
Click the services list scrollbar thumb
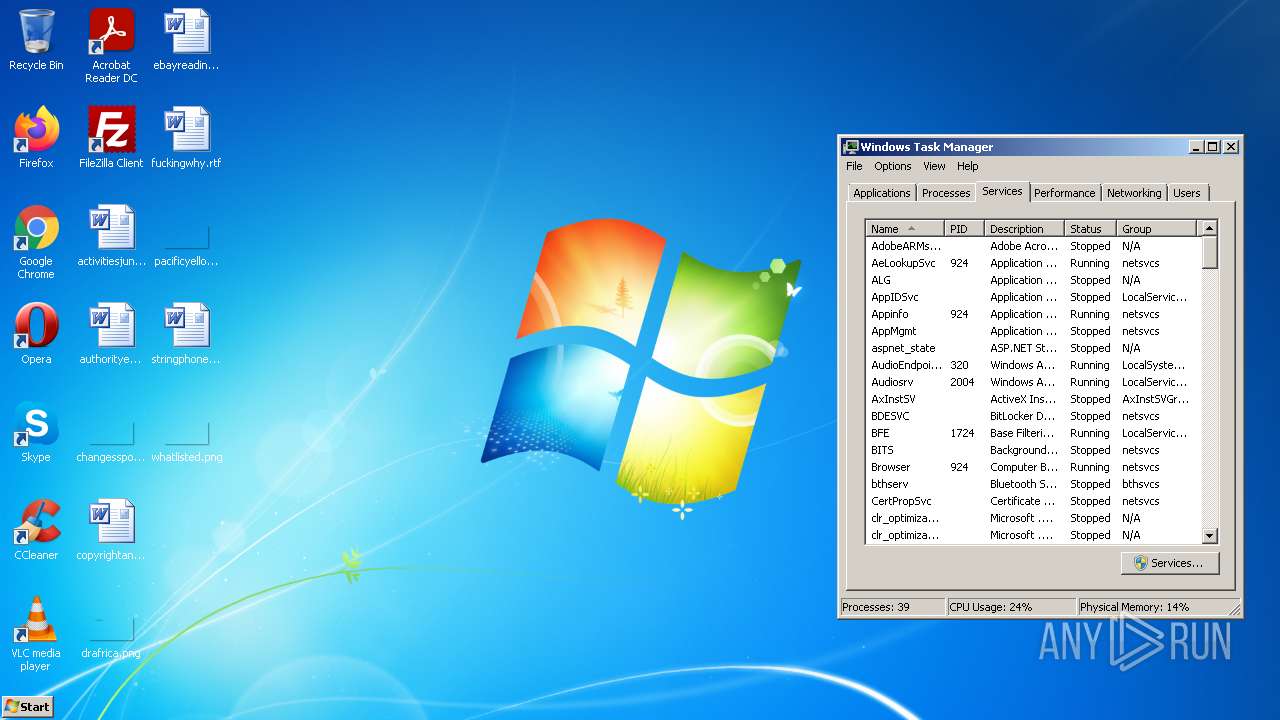1209,253
